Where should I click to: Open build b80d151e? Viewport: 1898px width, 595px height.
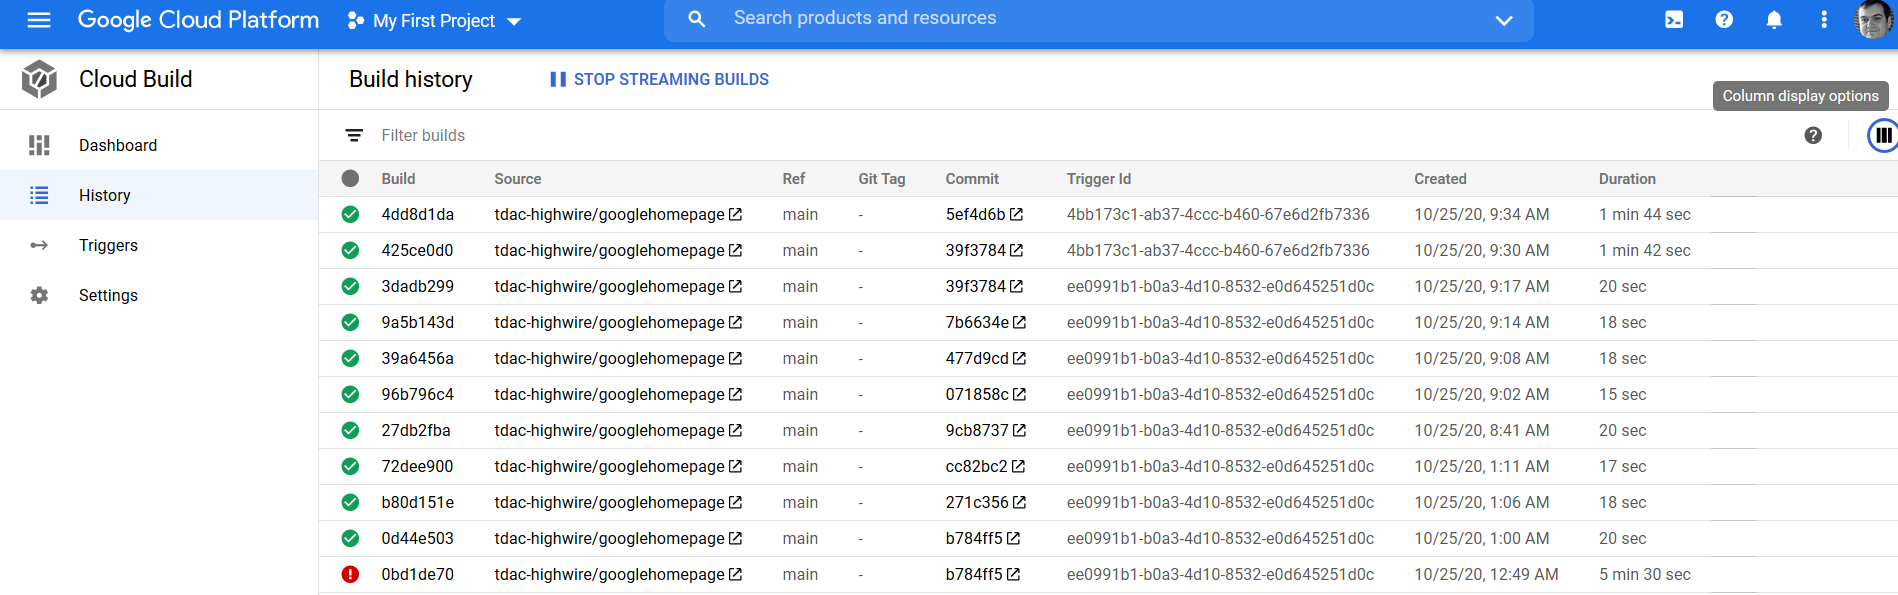click(417, 502)
